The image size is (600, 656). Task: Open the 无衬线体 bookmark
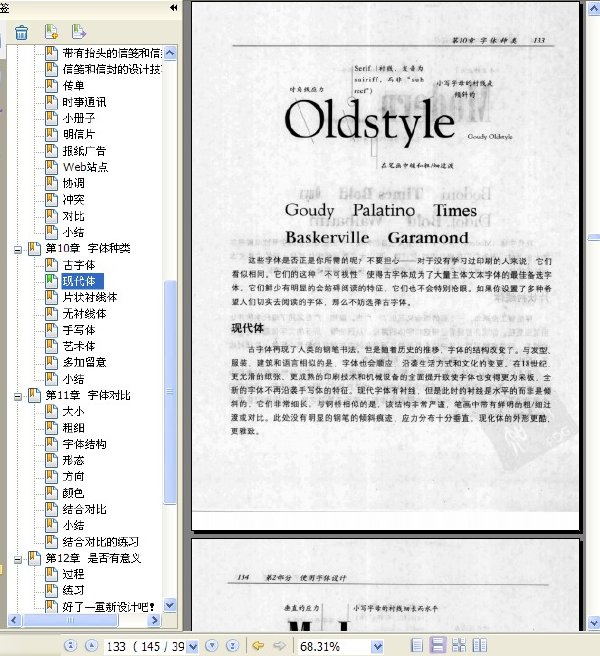pos(85,314)
